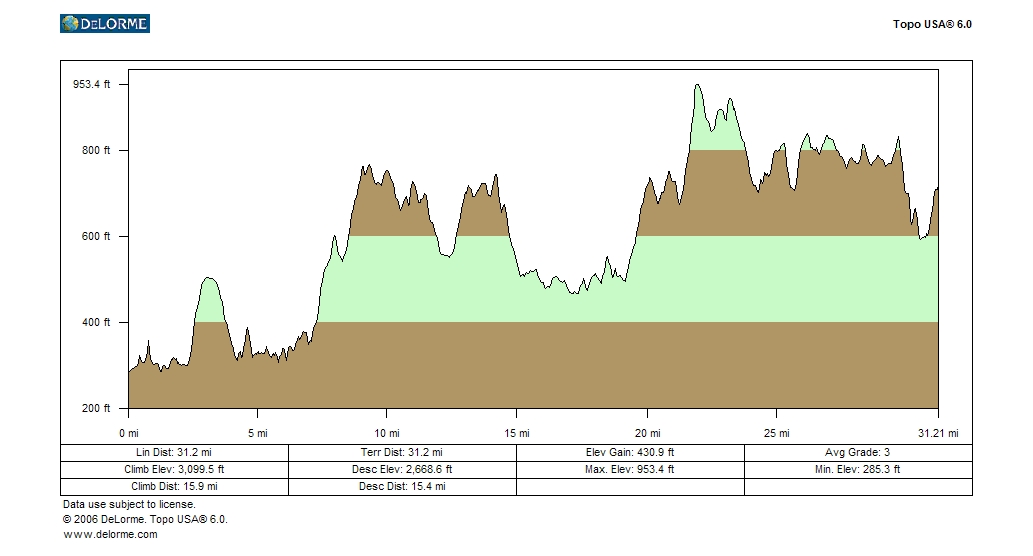This screenshot has width=1033, height=556.
Task: Click the 31.21 mi end distance label
Action: 938,433
